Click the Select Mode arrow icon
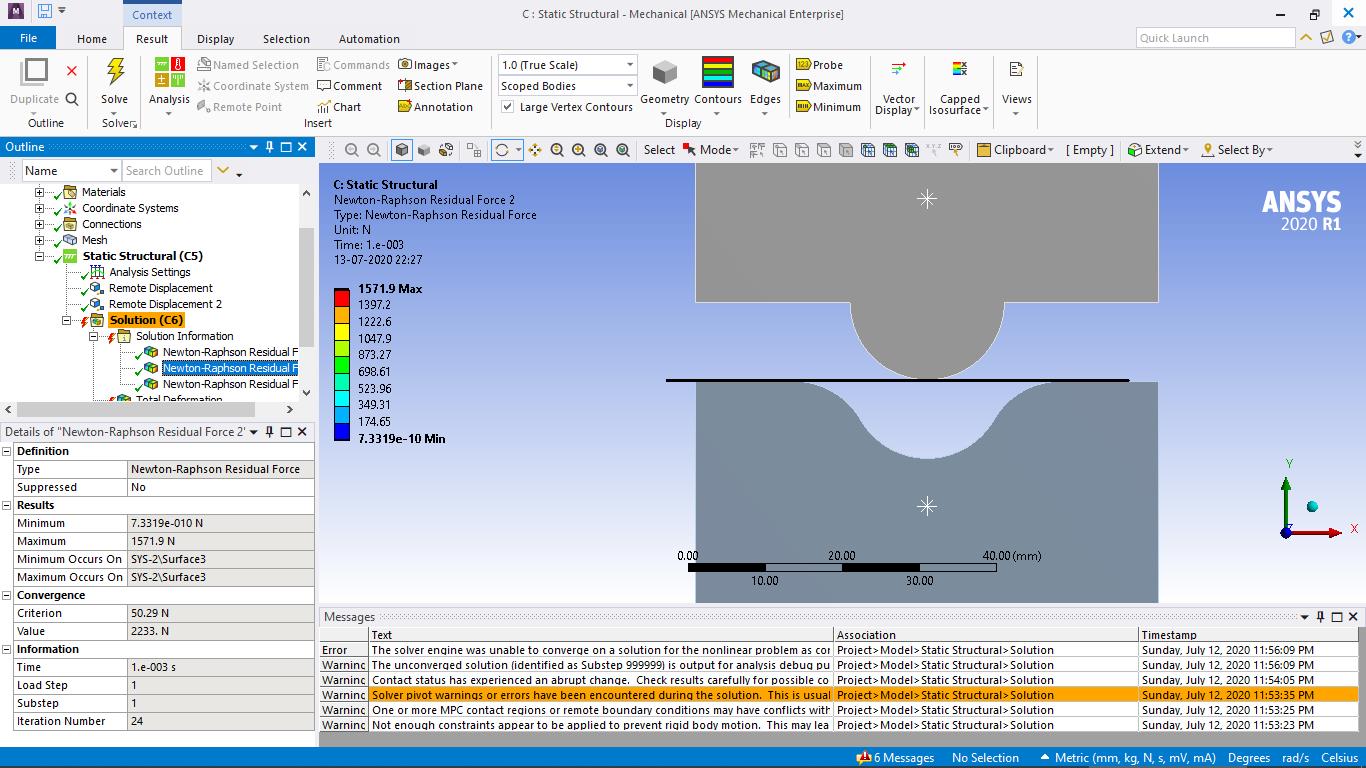Viewport: 1366px width, 768px height. 689,150
